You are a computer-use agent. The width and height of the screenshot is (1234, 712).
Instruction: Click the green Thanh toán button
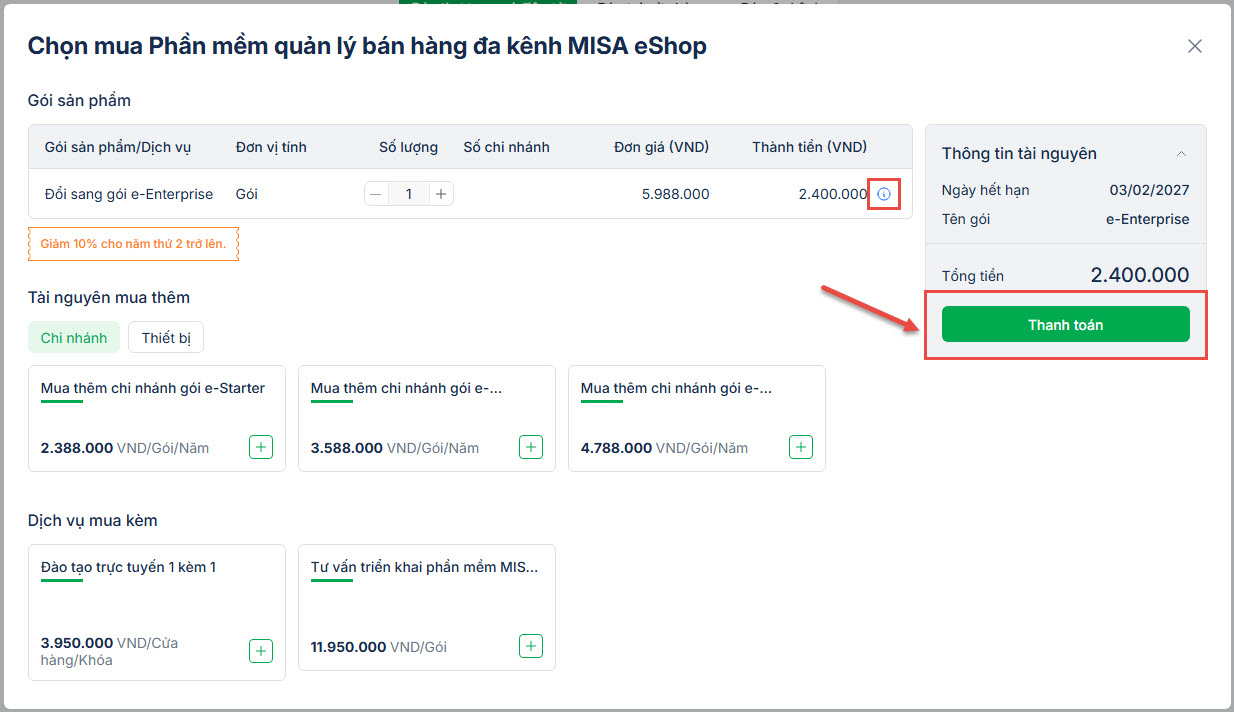click(1065, 324)
